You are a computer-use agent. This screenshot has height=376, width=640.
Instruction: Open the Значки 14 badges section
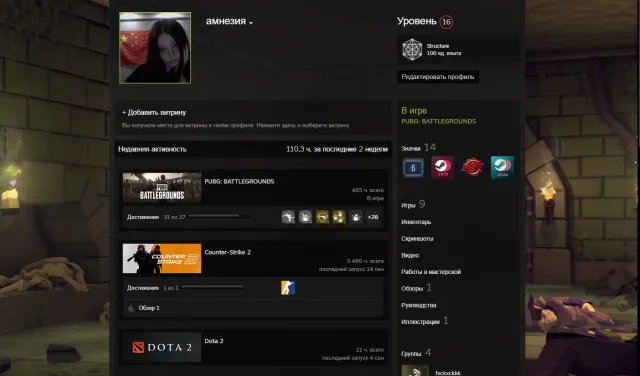[x=418, y=147]
